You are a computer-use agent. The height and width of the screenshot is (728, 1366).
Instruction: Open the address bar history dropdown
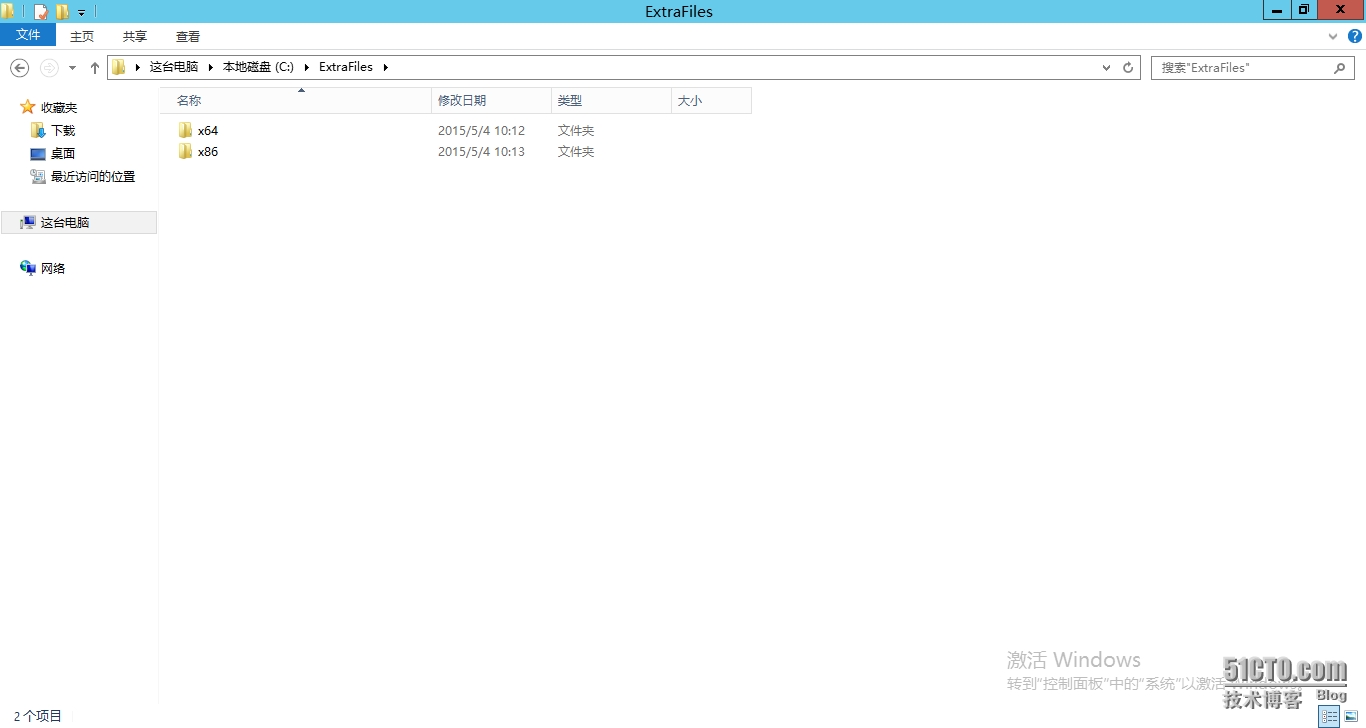point(1106,67)
